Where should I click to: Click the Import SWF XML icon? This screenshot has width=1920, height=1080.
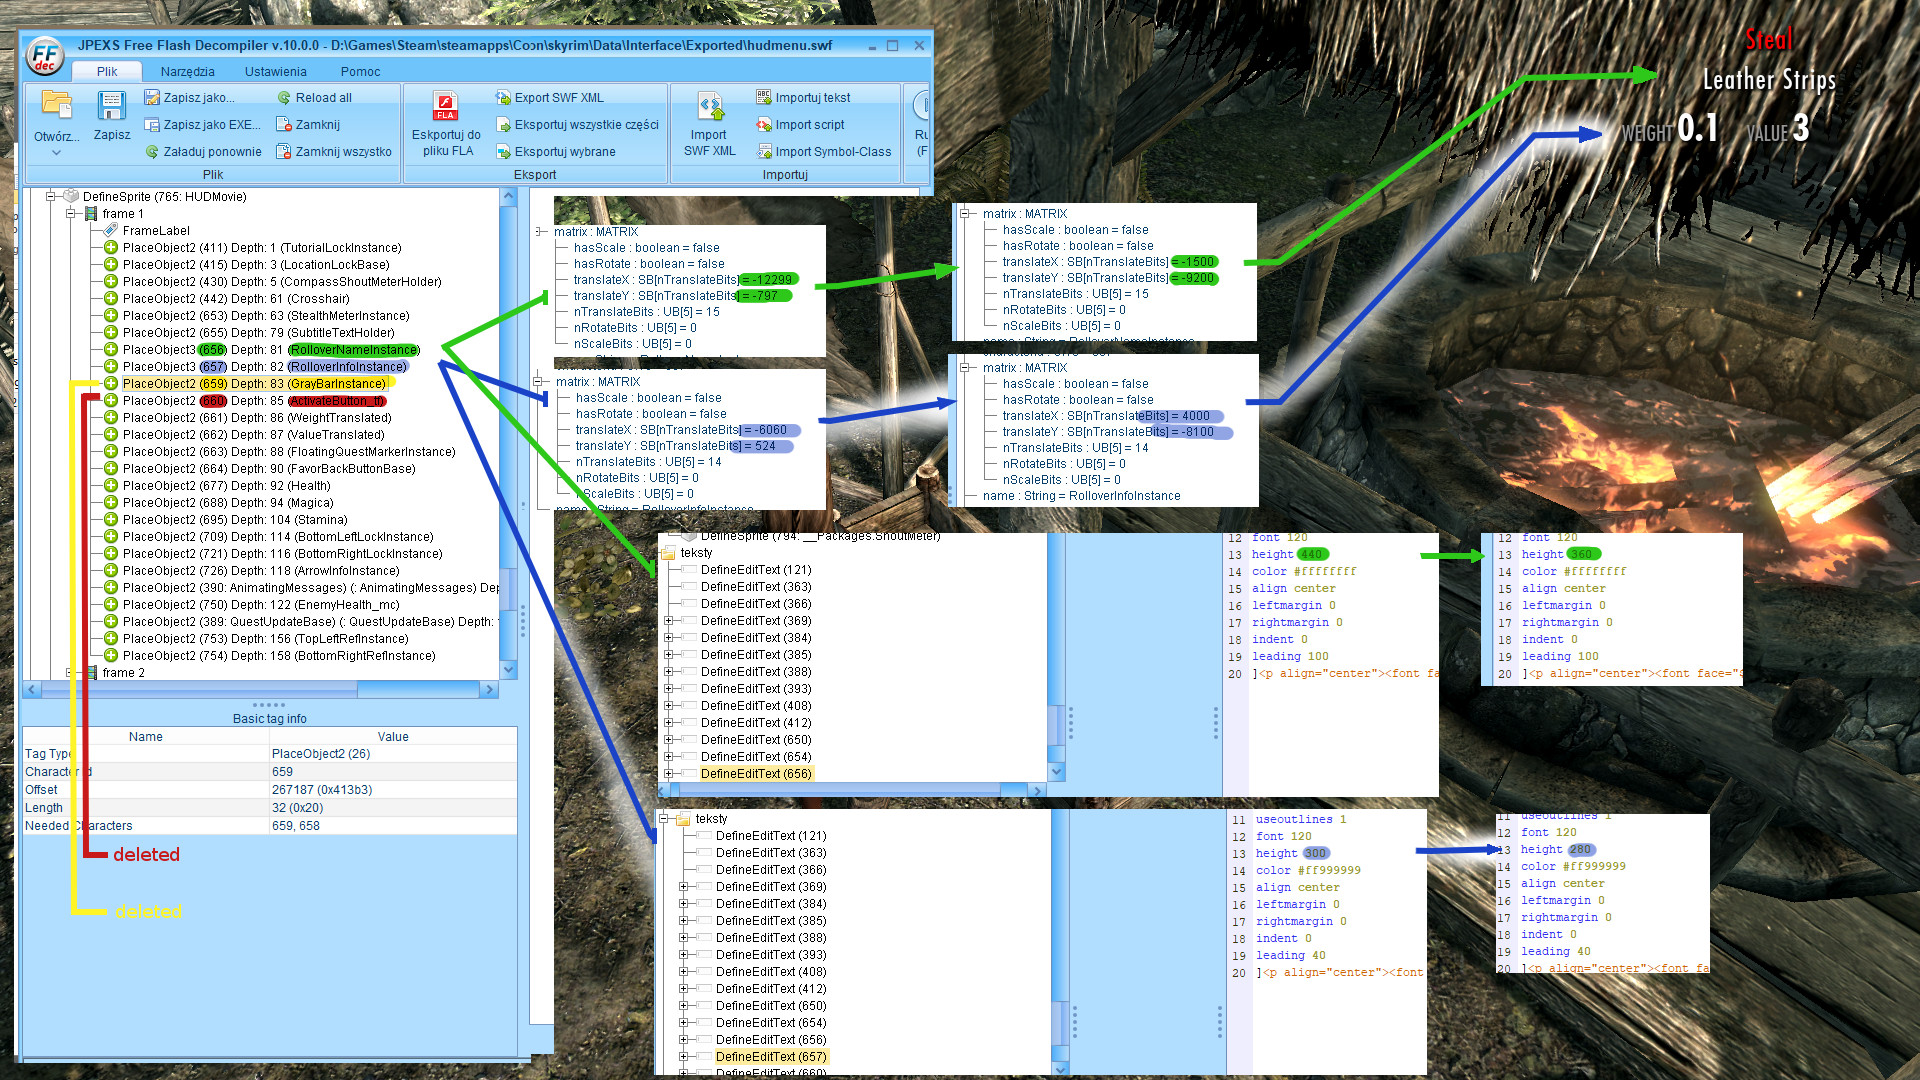click(710, 106)
